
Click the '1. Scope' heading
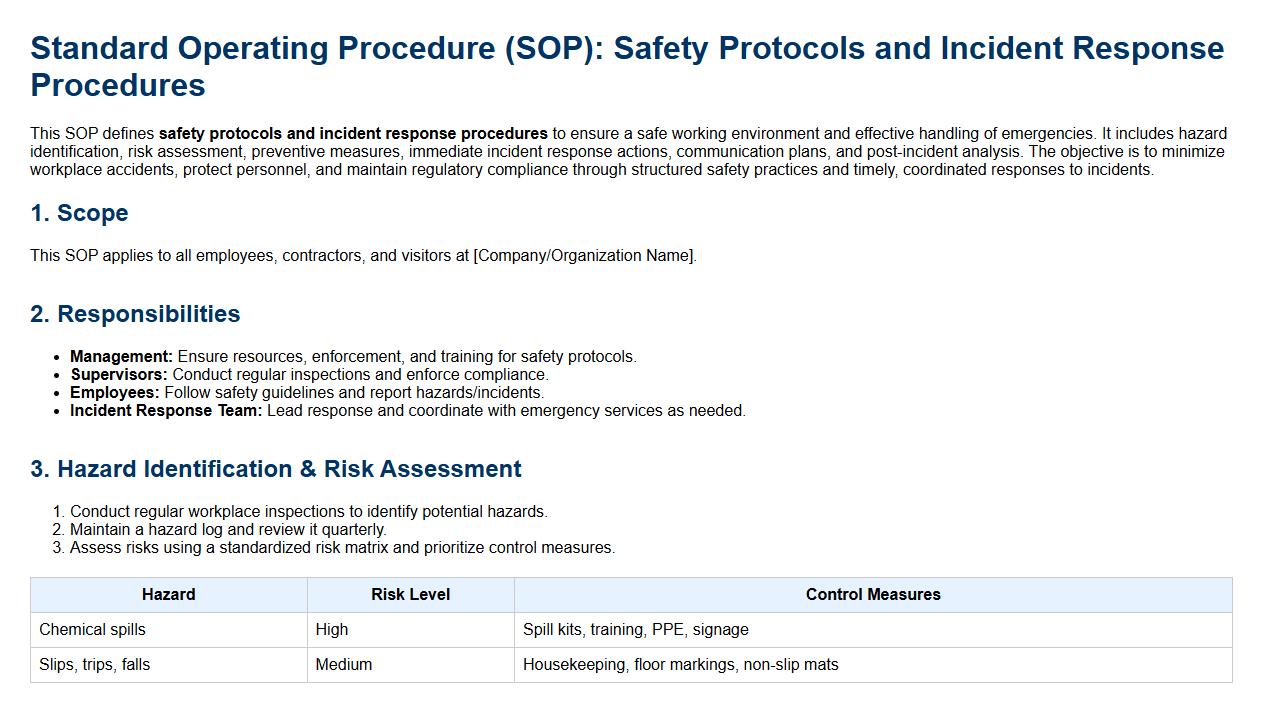[x=79, y=213]
